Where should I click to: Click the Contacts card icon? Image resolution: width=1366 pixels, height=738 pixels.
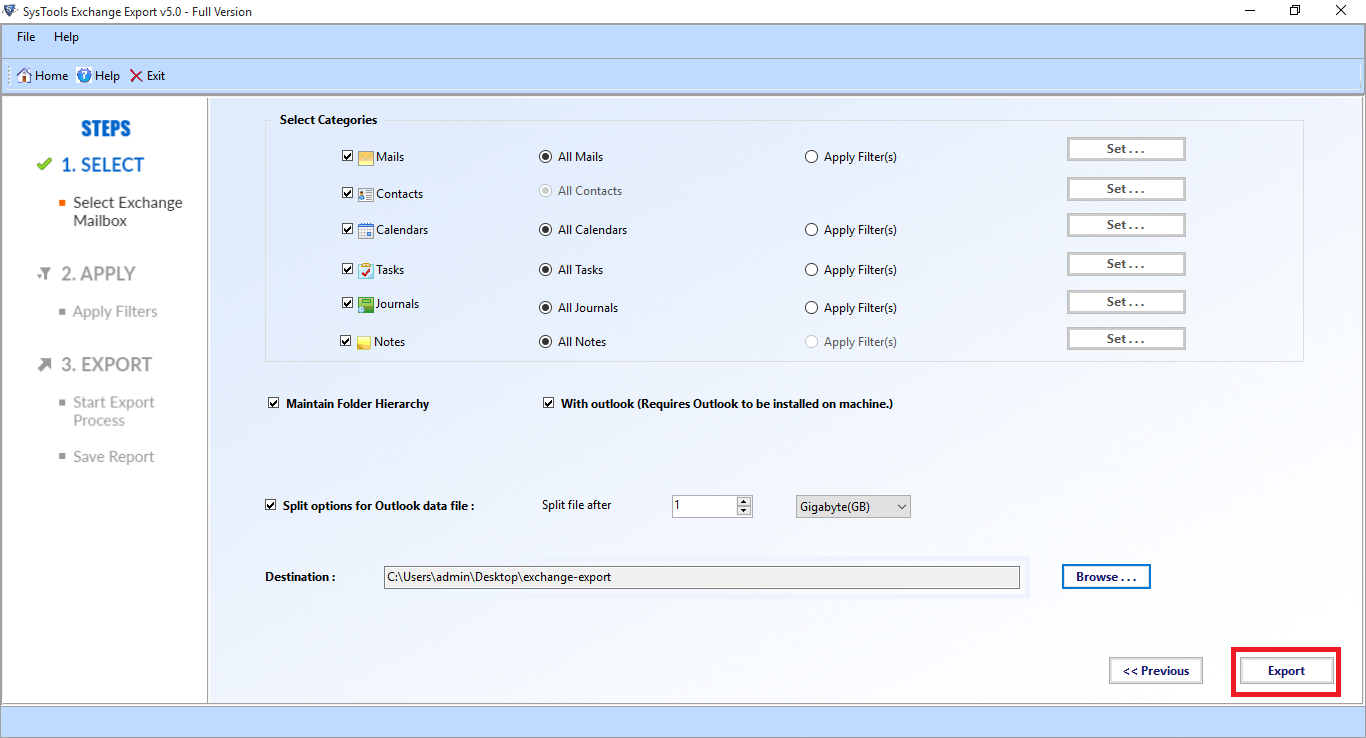click(366, 194)
